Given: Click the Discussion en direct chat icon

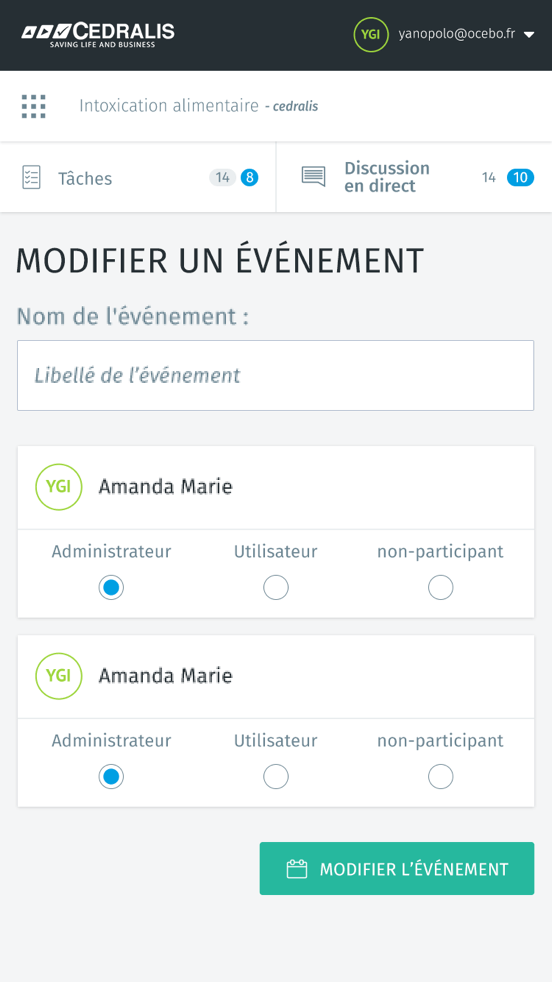Looking at the screenshot, I should [x=313, y=177].
